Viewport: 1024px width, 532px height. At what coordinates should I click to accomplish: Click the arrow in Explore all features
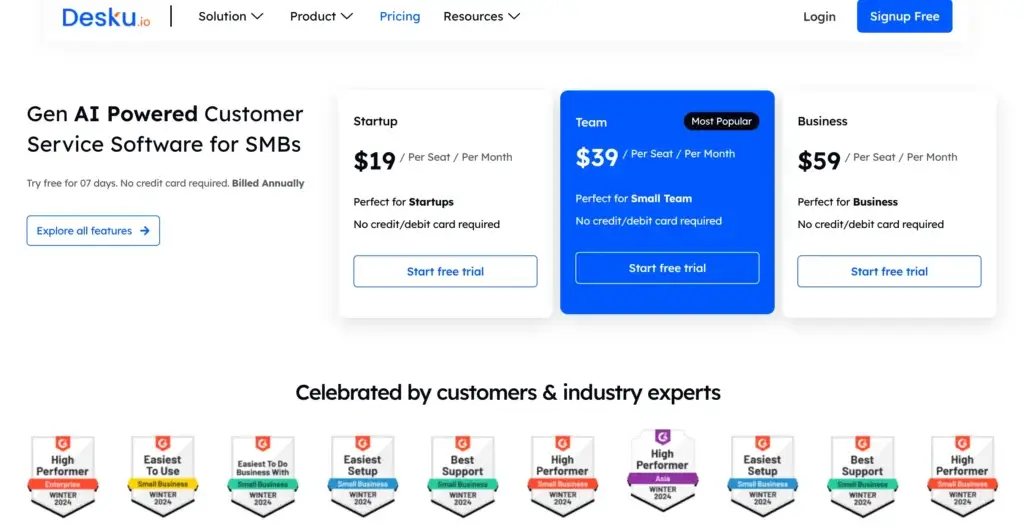145,230
